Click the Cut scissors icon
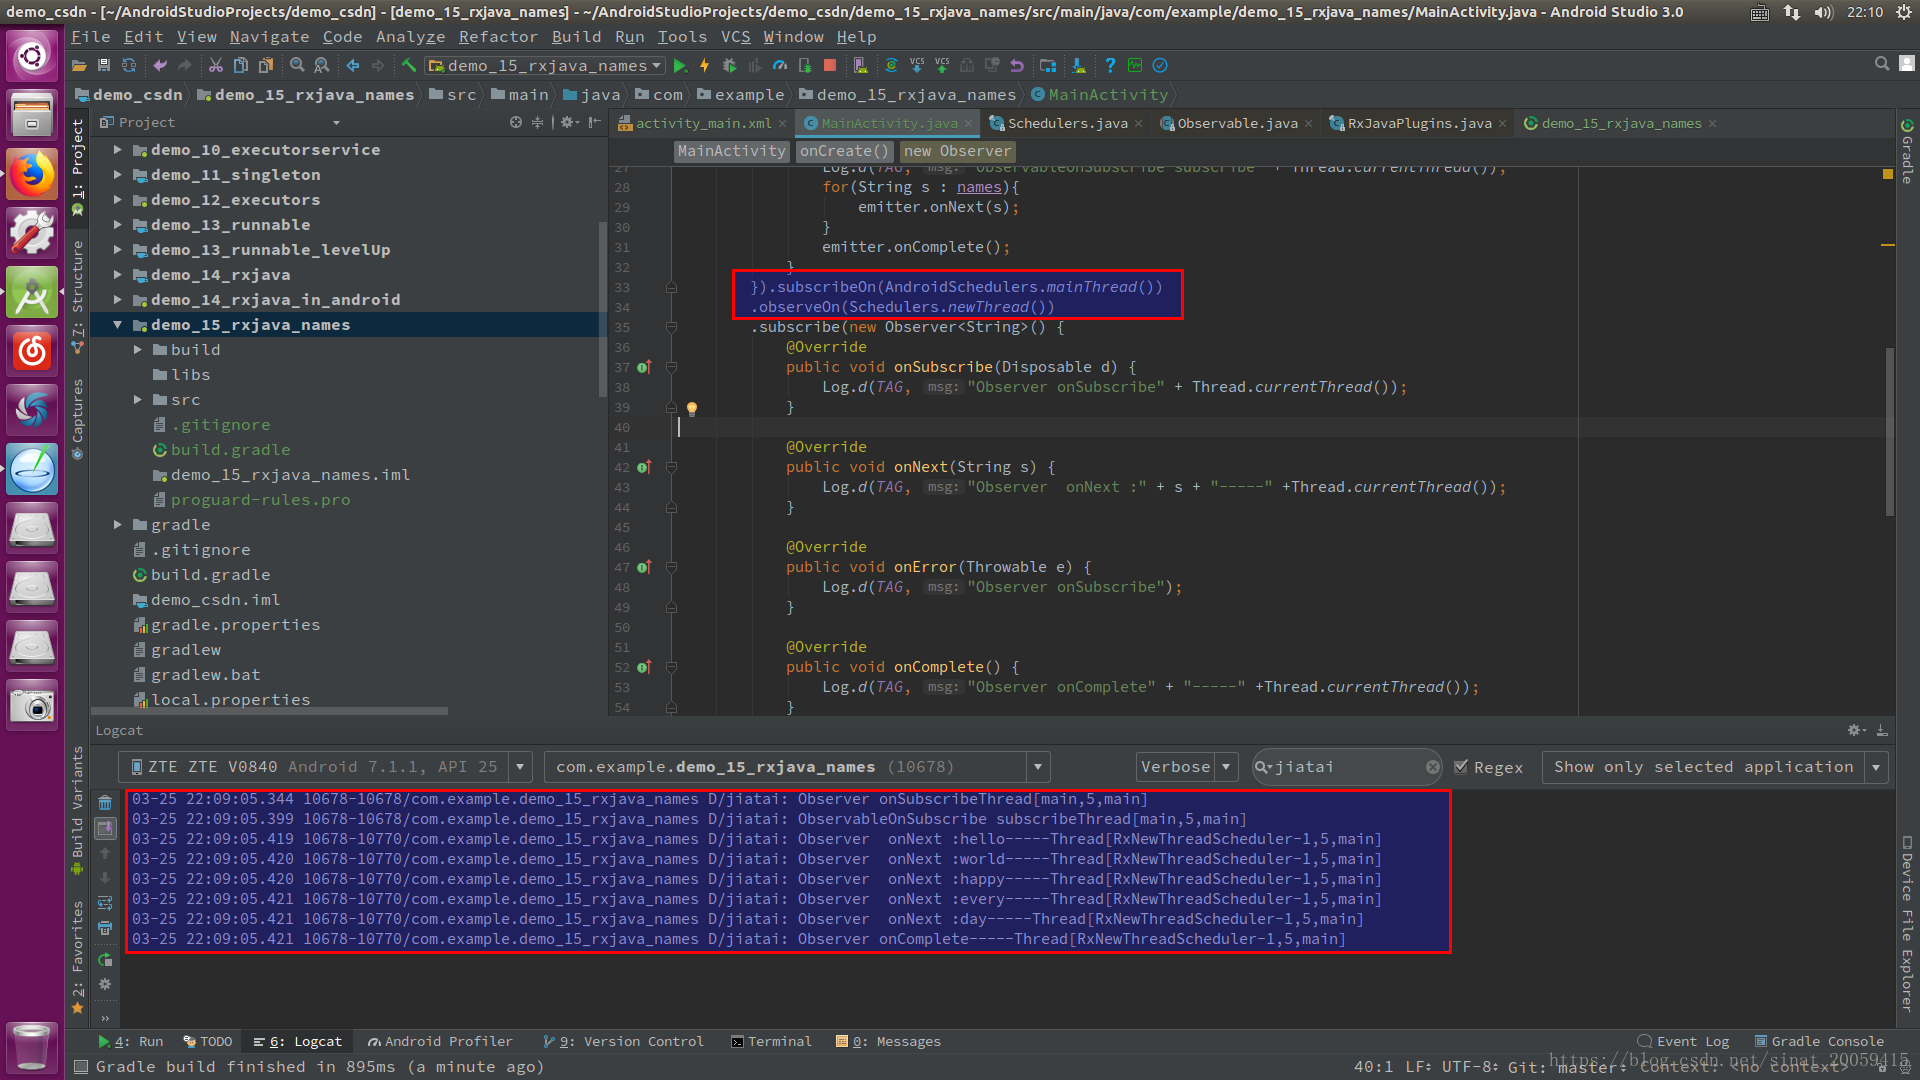The width and height of the screenshot is (1920, 1080). [215, 66]
